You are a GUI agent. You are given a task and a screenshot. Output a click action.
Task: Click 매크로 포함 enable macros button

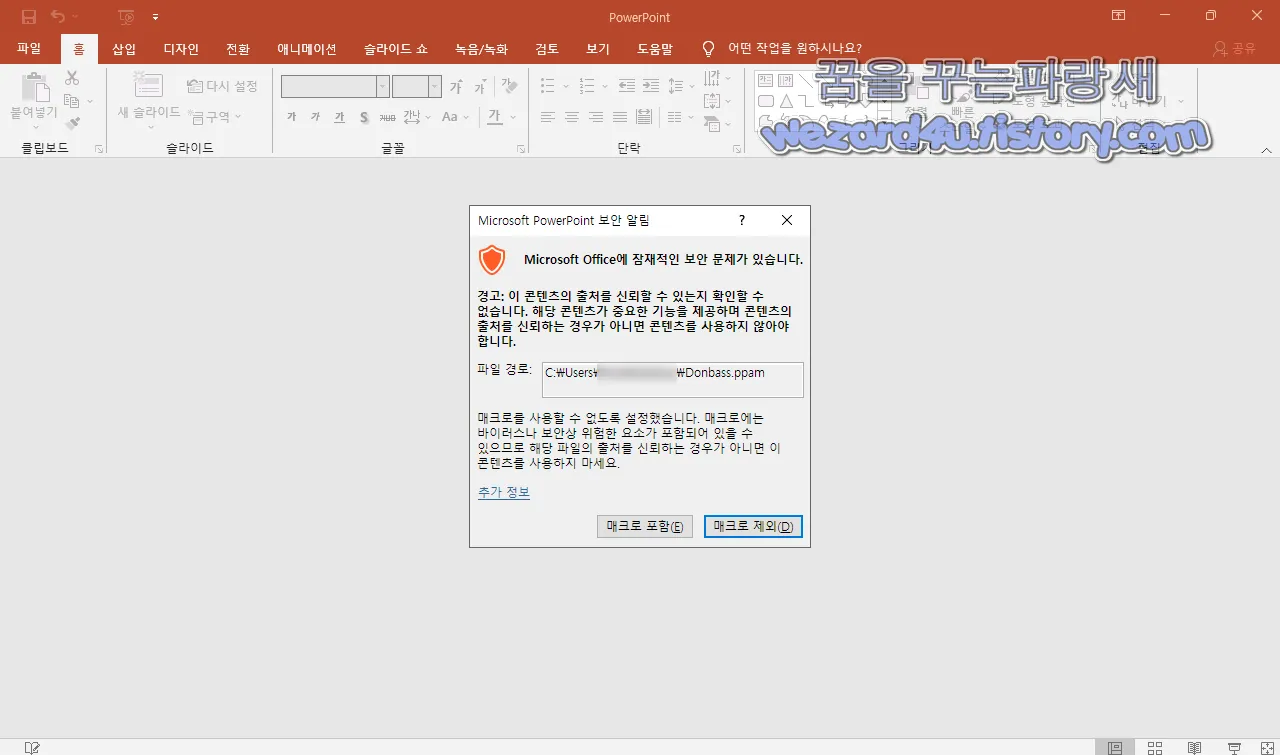point(645,526)
